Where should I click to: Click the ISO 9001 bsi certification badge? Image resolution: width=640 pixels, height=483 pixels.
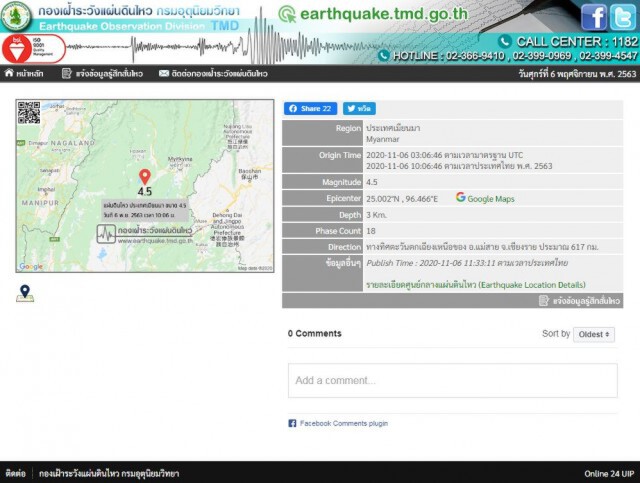pos(33,49)
